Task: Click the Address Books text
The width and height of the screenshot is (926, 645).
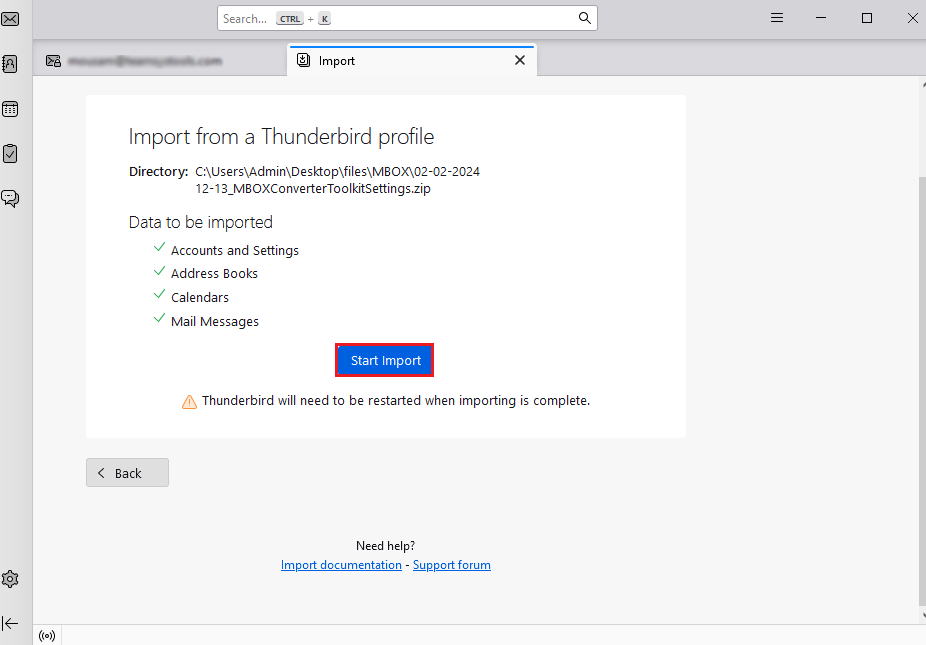Action: click(x=214, y=273)
